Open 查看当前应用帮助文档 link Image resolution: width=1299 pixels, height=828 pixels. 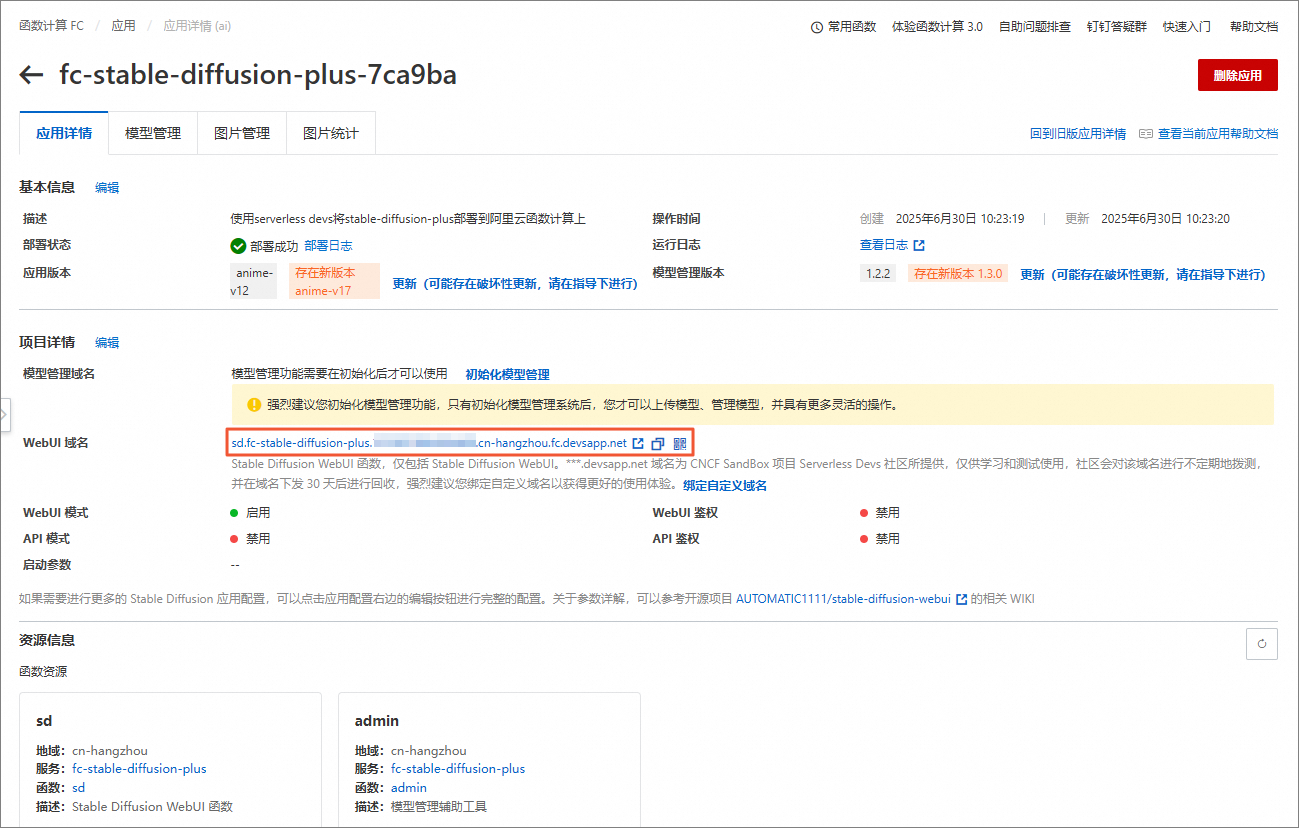(1218, 133)
